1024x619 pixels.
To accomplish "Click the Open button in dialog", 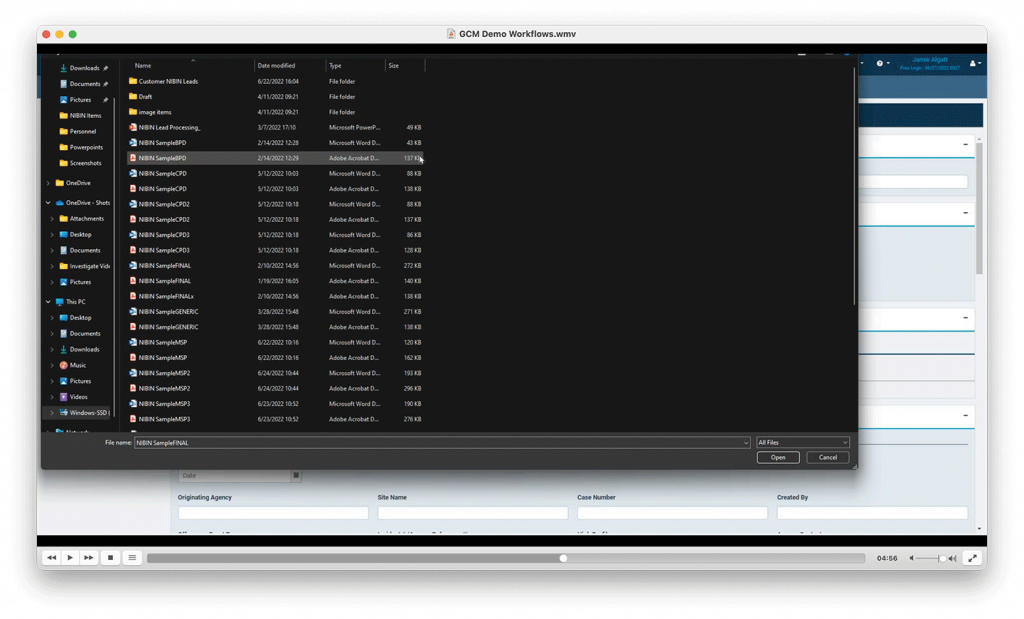I will [777, 457].
